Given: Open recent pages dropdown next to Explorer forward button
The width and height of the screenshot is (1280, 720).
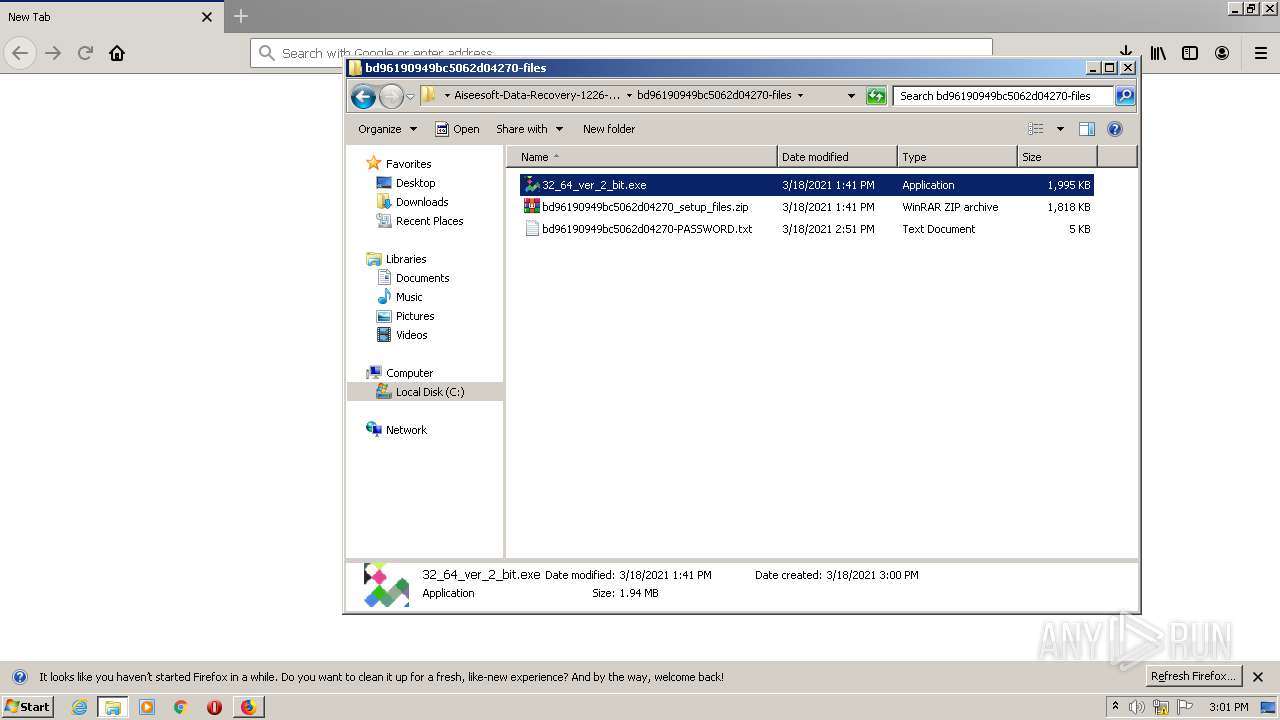Looking at the screenshot, I should tap(410, 96).
